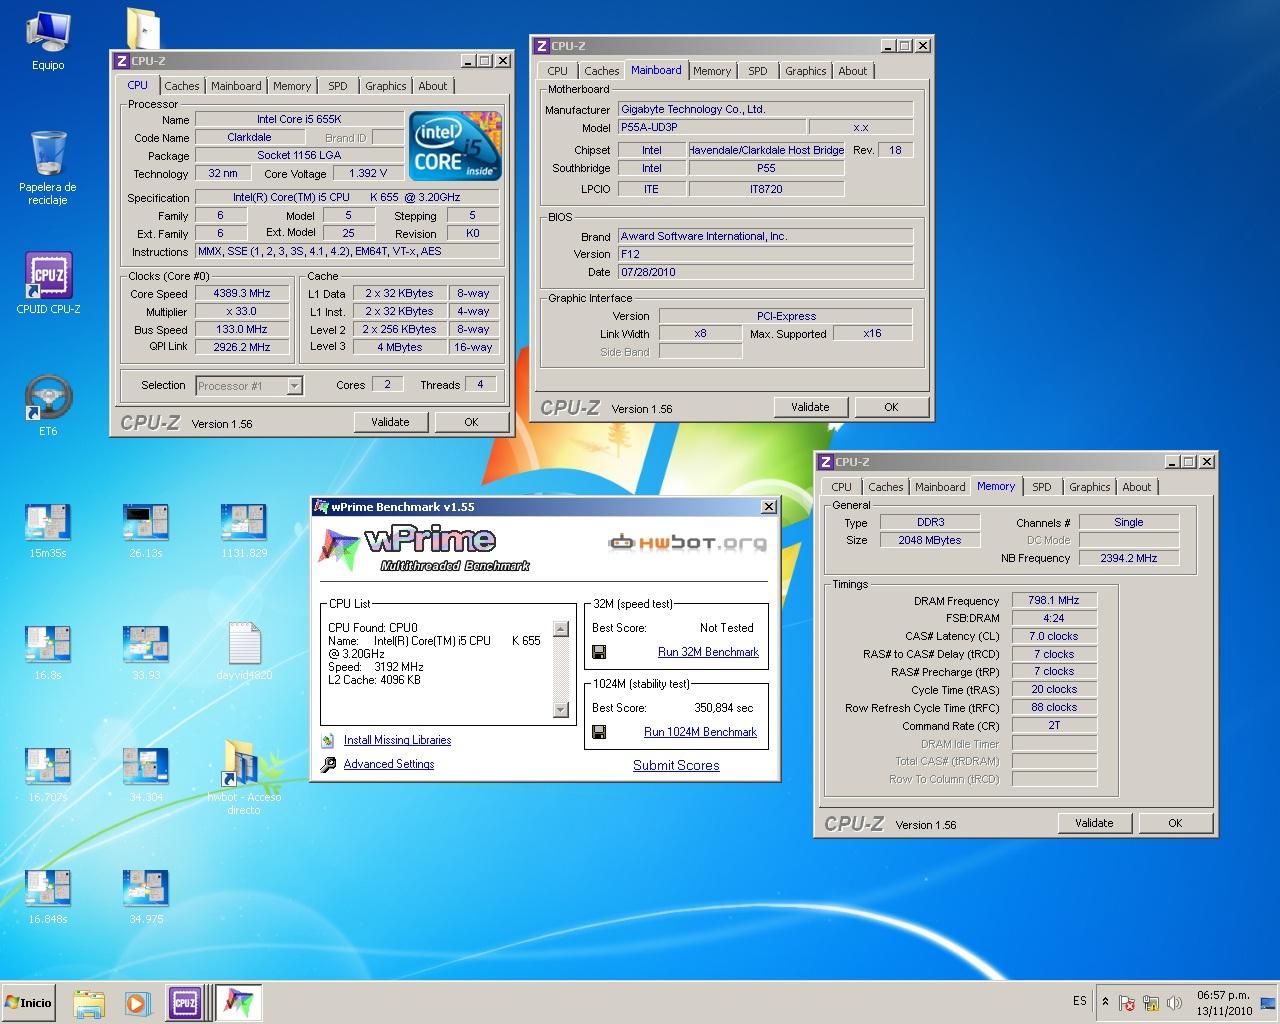Open SPD tab in CPU tab window
The height and width of the screenshot is (1024, 1280).
(338, 86)
